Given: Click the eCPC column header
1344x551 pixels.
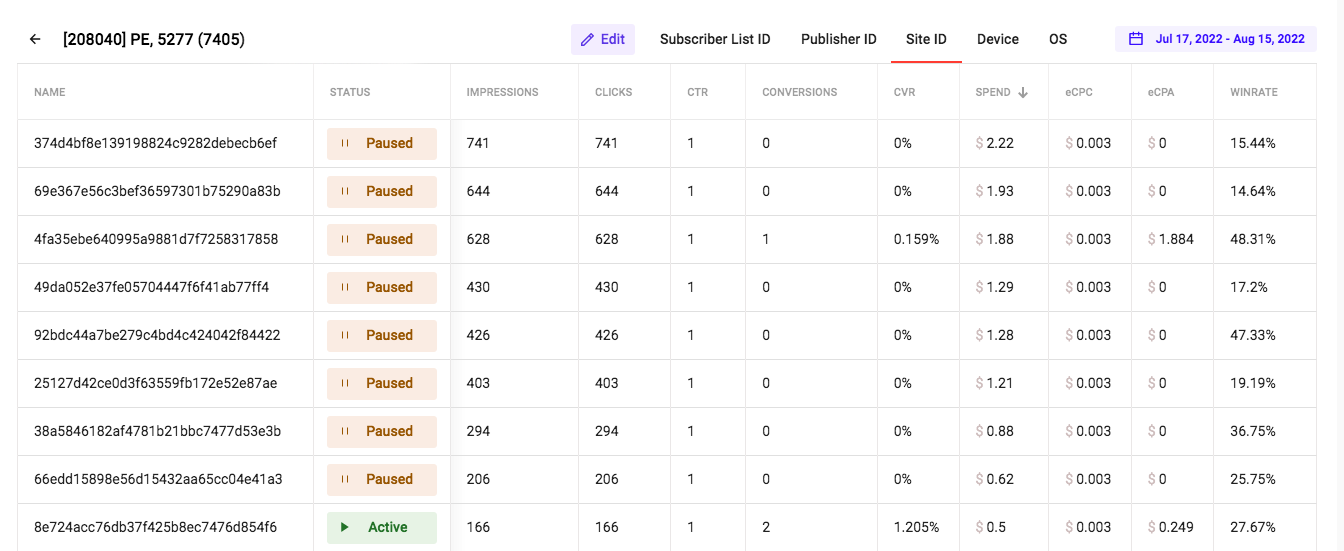Looking at the screenshot, I should [1079, 92].
